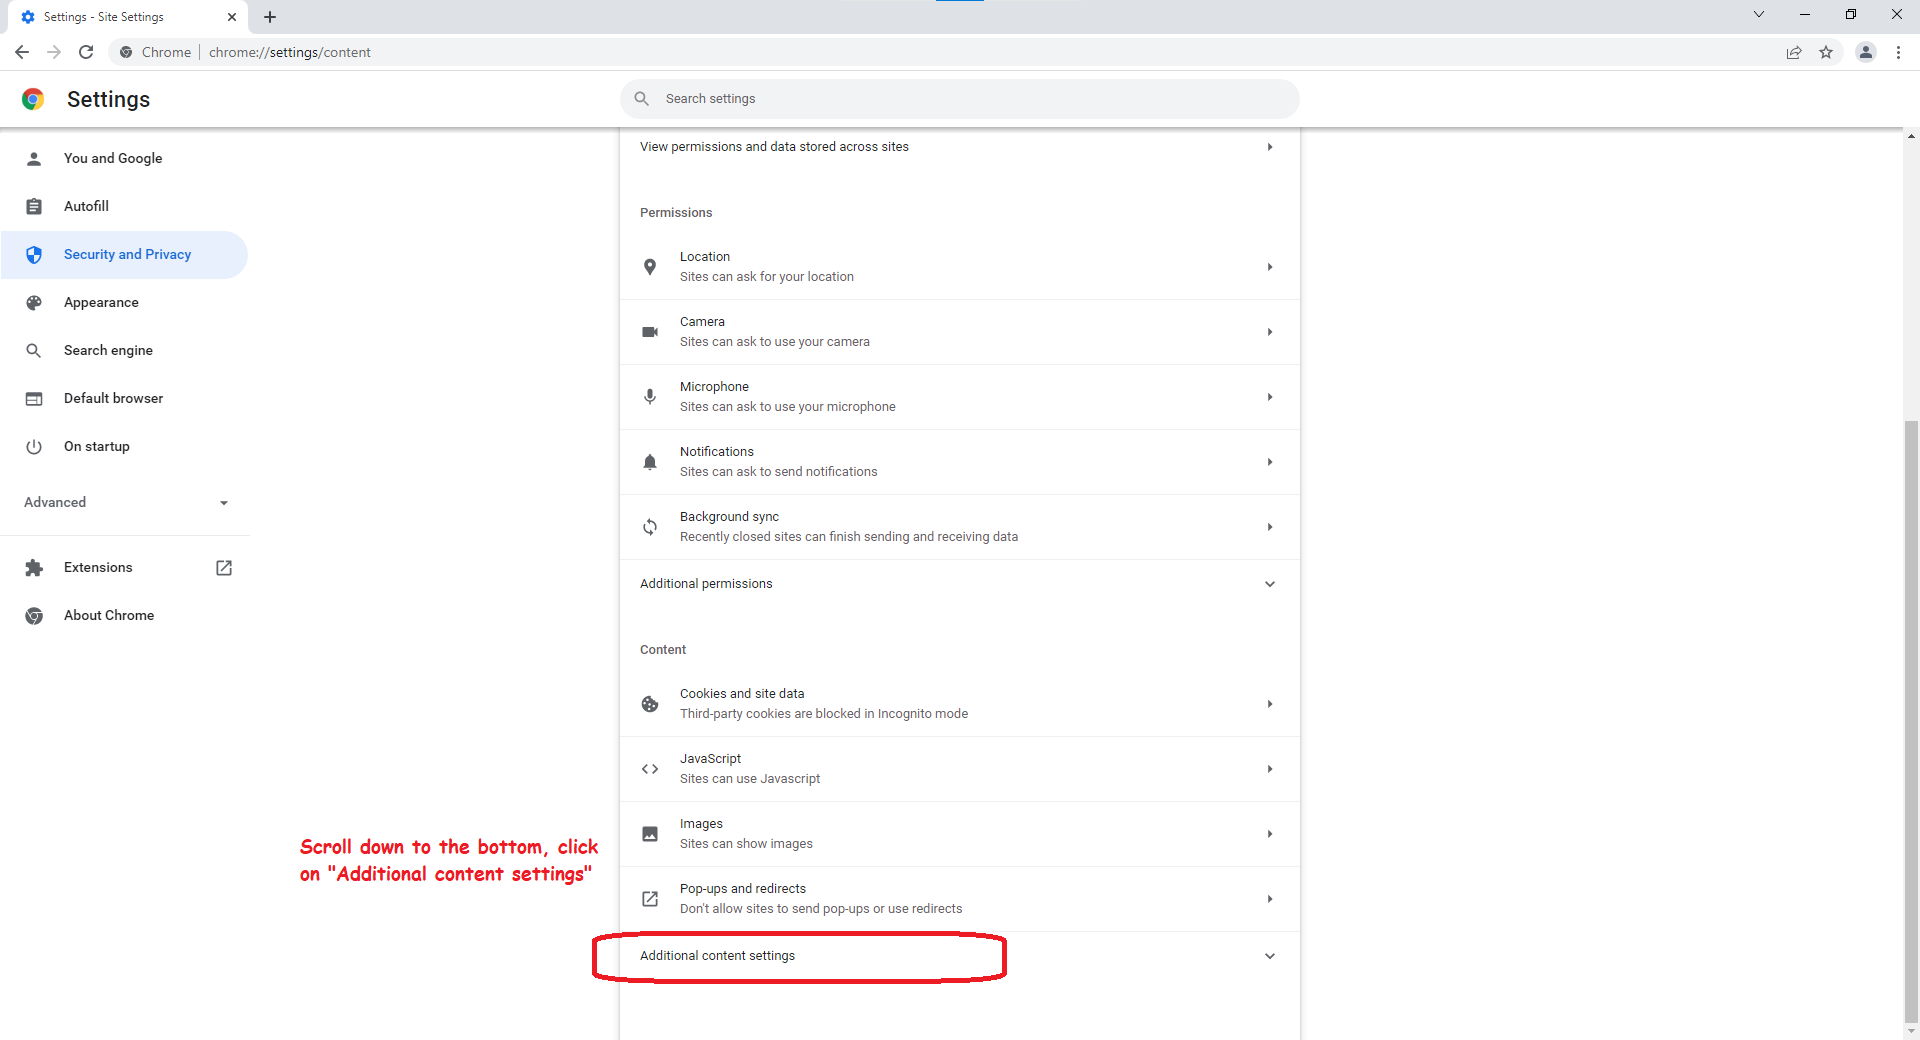Click About Chrome in the sidebar
This screenshot has height=1040, width=1920.
pyautogui.click(x=108, y=615)
